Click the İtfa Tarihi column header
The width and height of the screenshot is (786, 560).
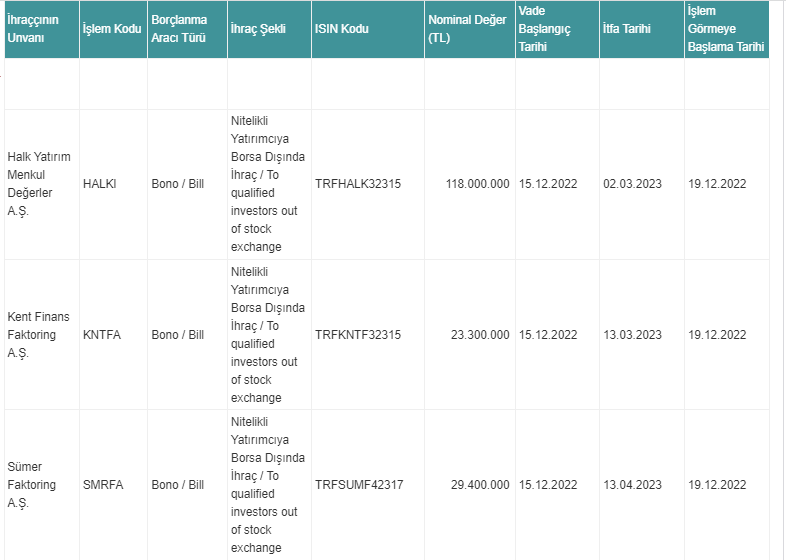click(x=642, y=29)
